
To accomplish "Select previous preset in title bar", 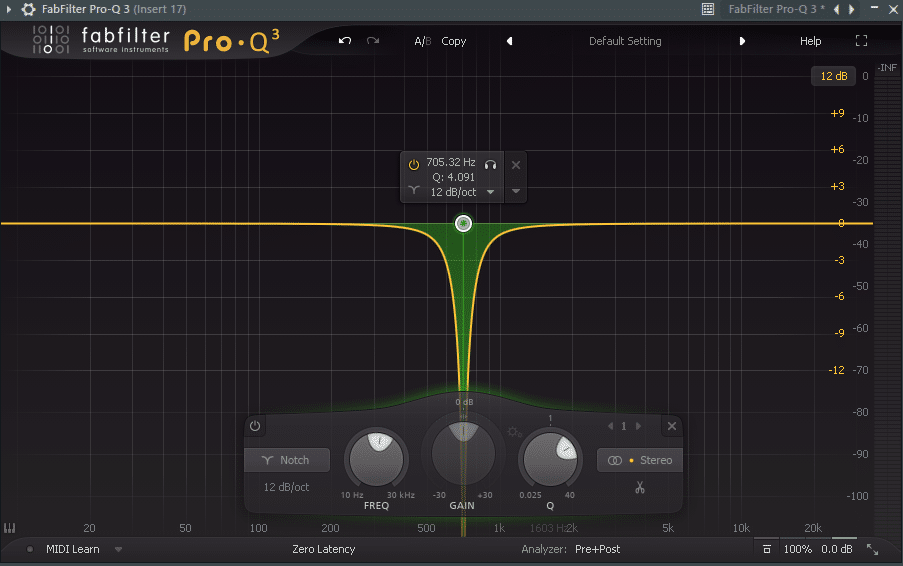I will [837, 9].
